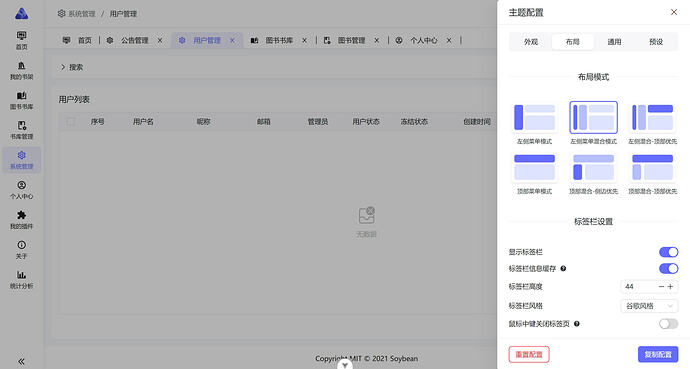Click 用户管理 breadcrumb item
The height and width of the screenshot is (369, 690).
tap(123, 14)
